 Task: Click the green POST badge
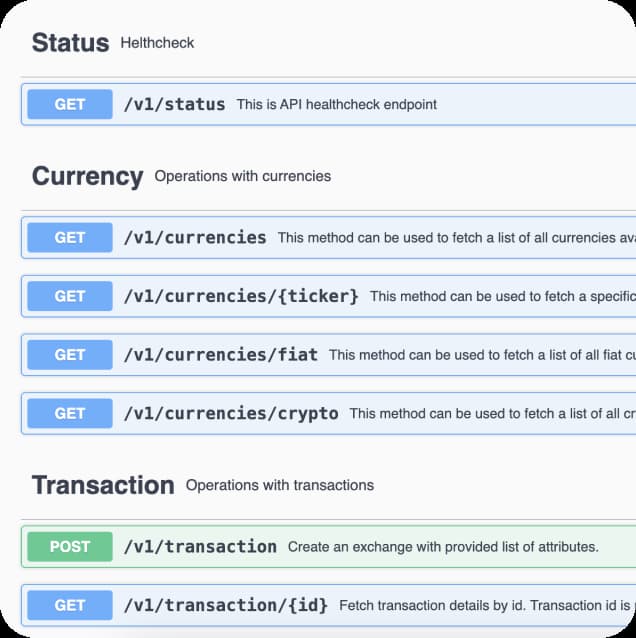point(70,547)
